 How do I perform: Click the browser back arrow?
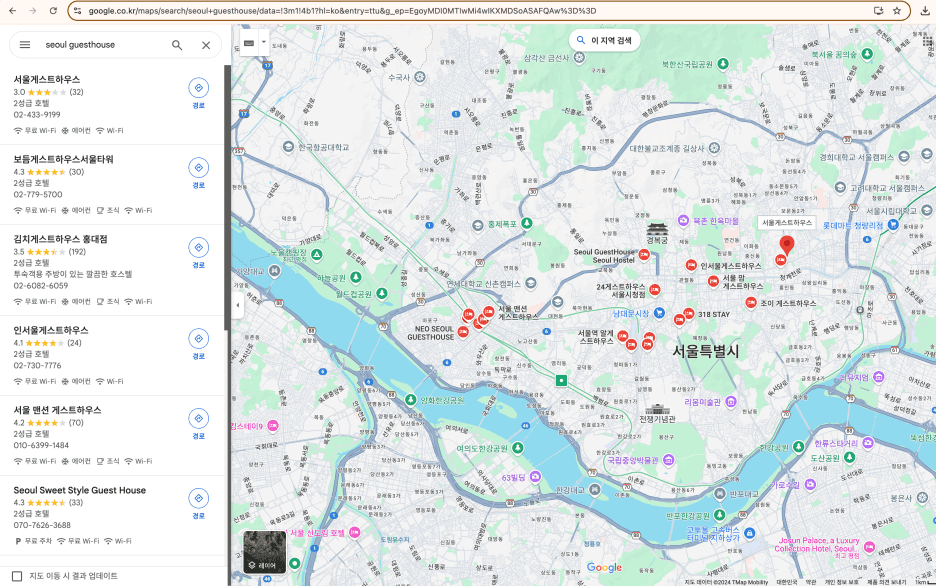(x=13, y=11)
